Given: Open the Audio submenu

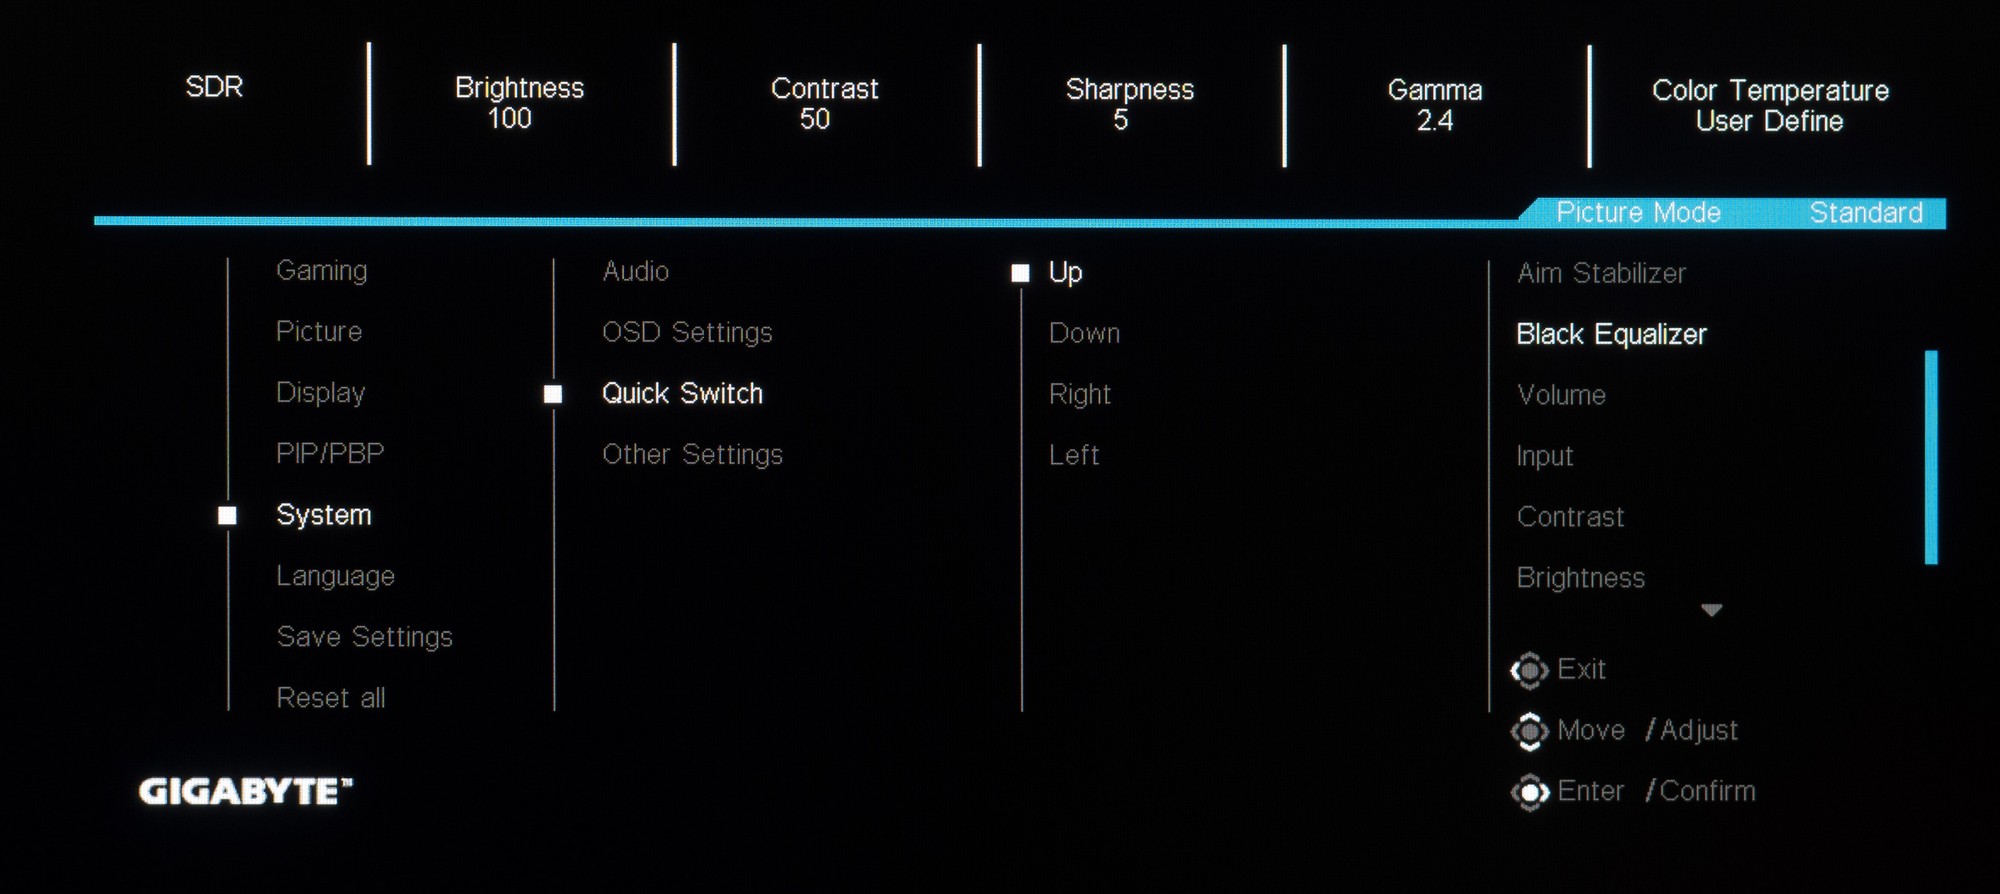Looking at the screenshot, I should click(x=636, y=272).
